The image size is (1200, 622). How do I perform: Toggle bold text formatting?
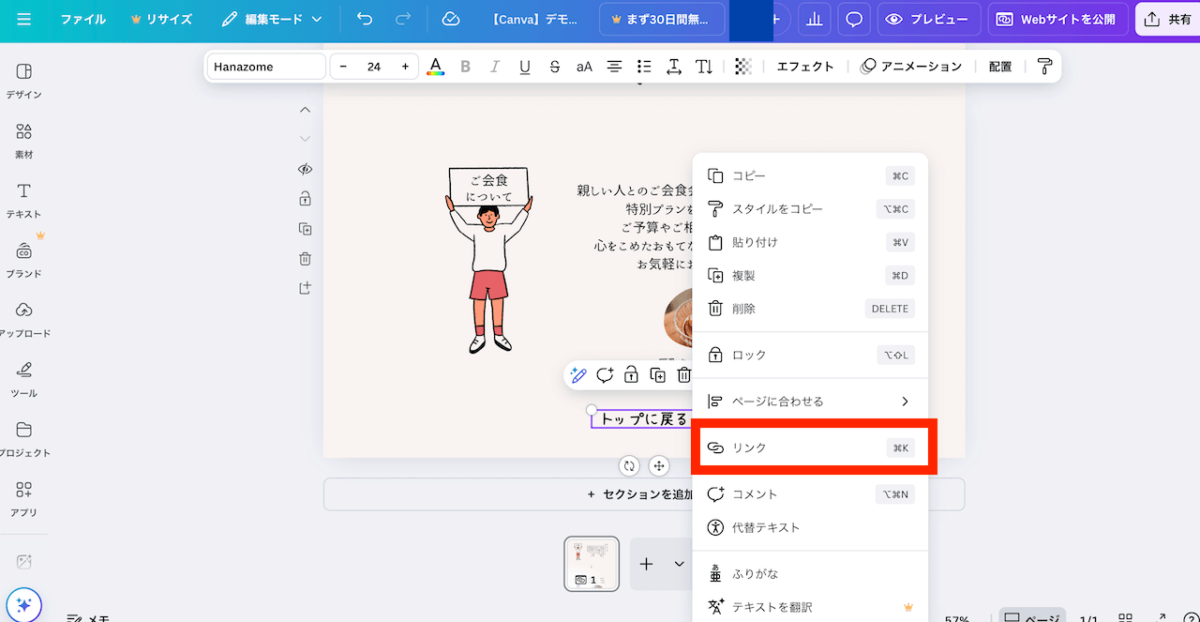(465, 67)
